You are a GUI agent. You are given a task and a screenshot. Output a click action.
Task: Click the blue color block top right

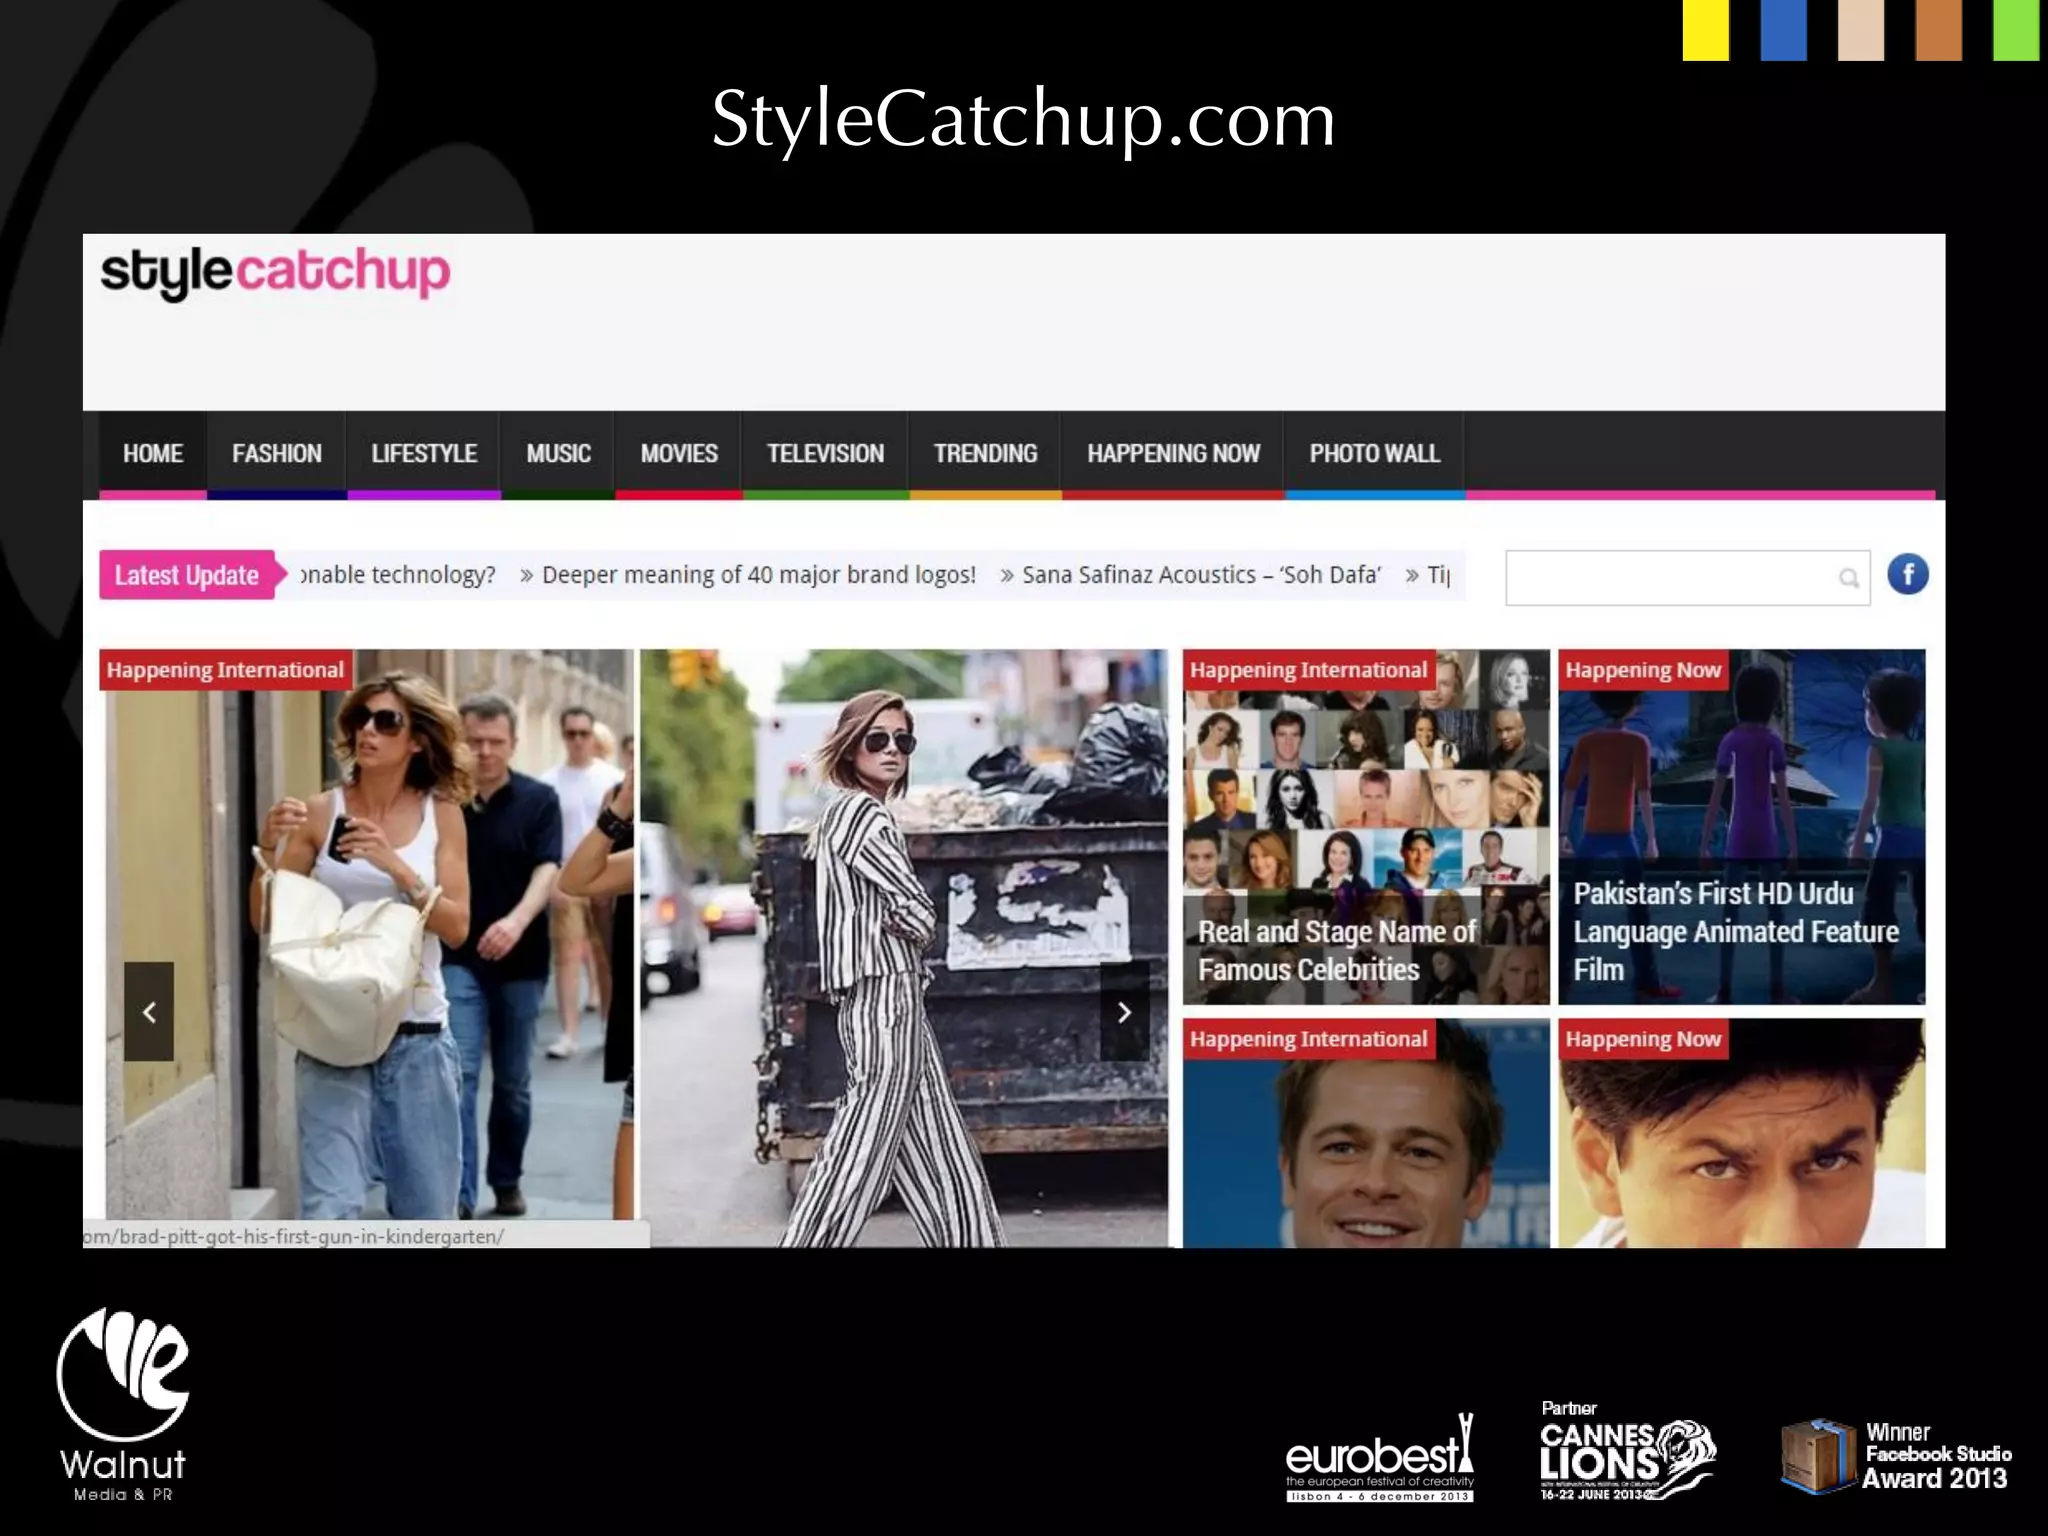pyautogui.click(x=1783, y=30)
